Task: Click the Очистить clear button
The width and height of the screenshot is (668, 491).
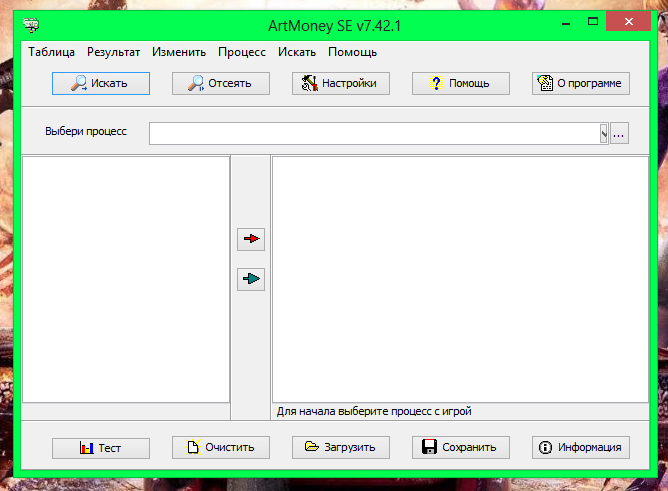Action: pyautogui.click(x=221, y=447)
